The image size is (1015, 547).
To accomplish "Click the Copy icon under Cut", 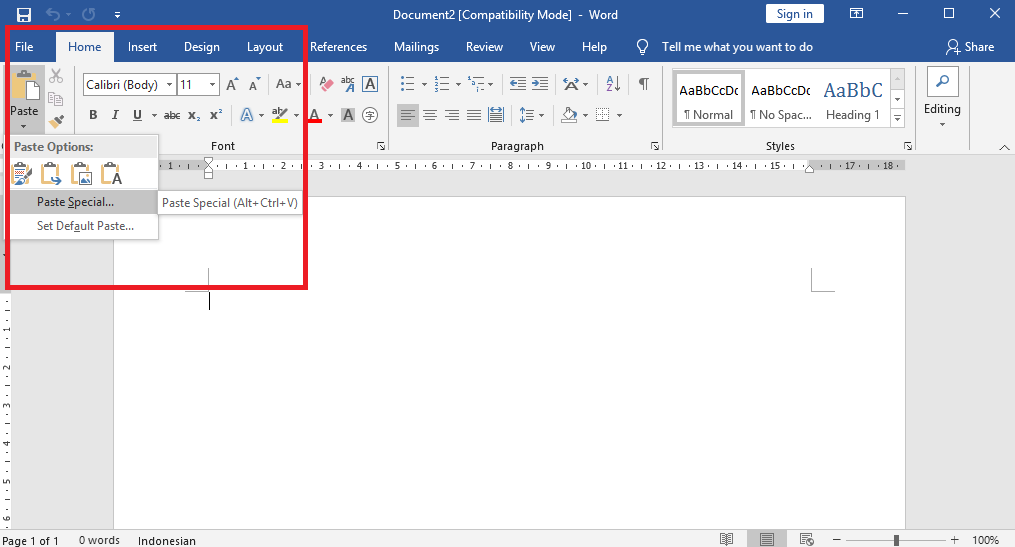I will click(x=56, y=98).
